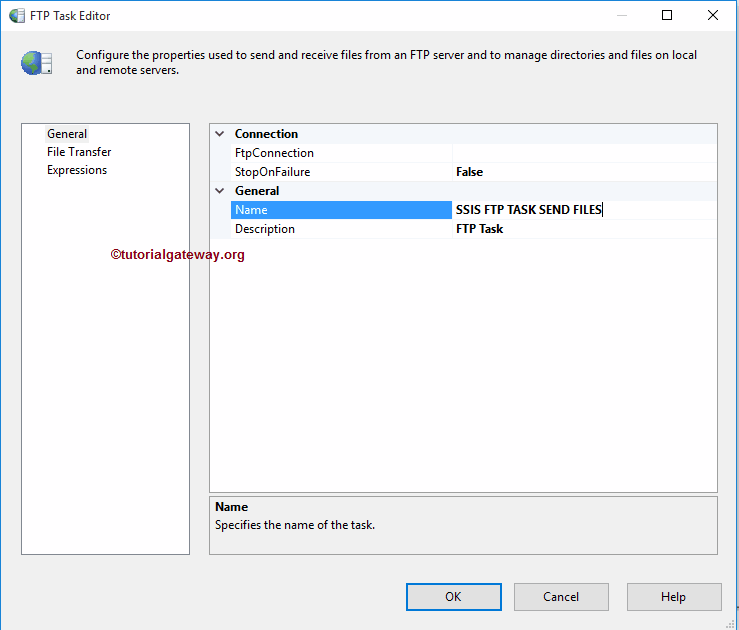The height and width of the screenshot is (630, 739).
Task: Click the globe server icon beside the description
Action: pos(36,63)
